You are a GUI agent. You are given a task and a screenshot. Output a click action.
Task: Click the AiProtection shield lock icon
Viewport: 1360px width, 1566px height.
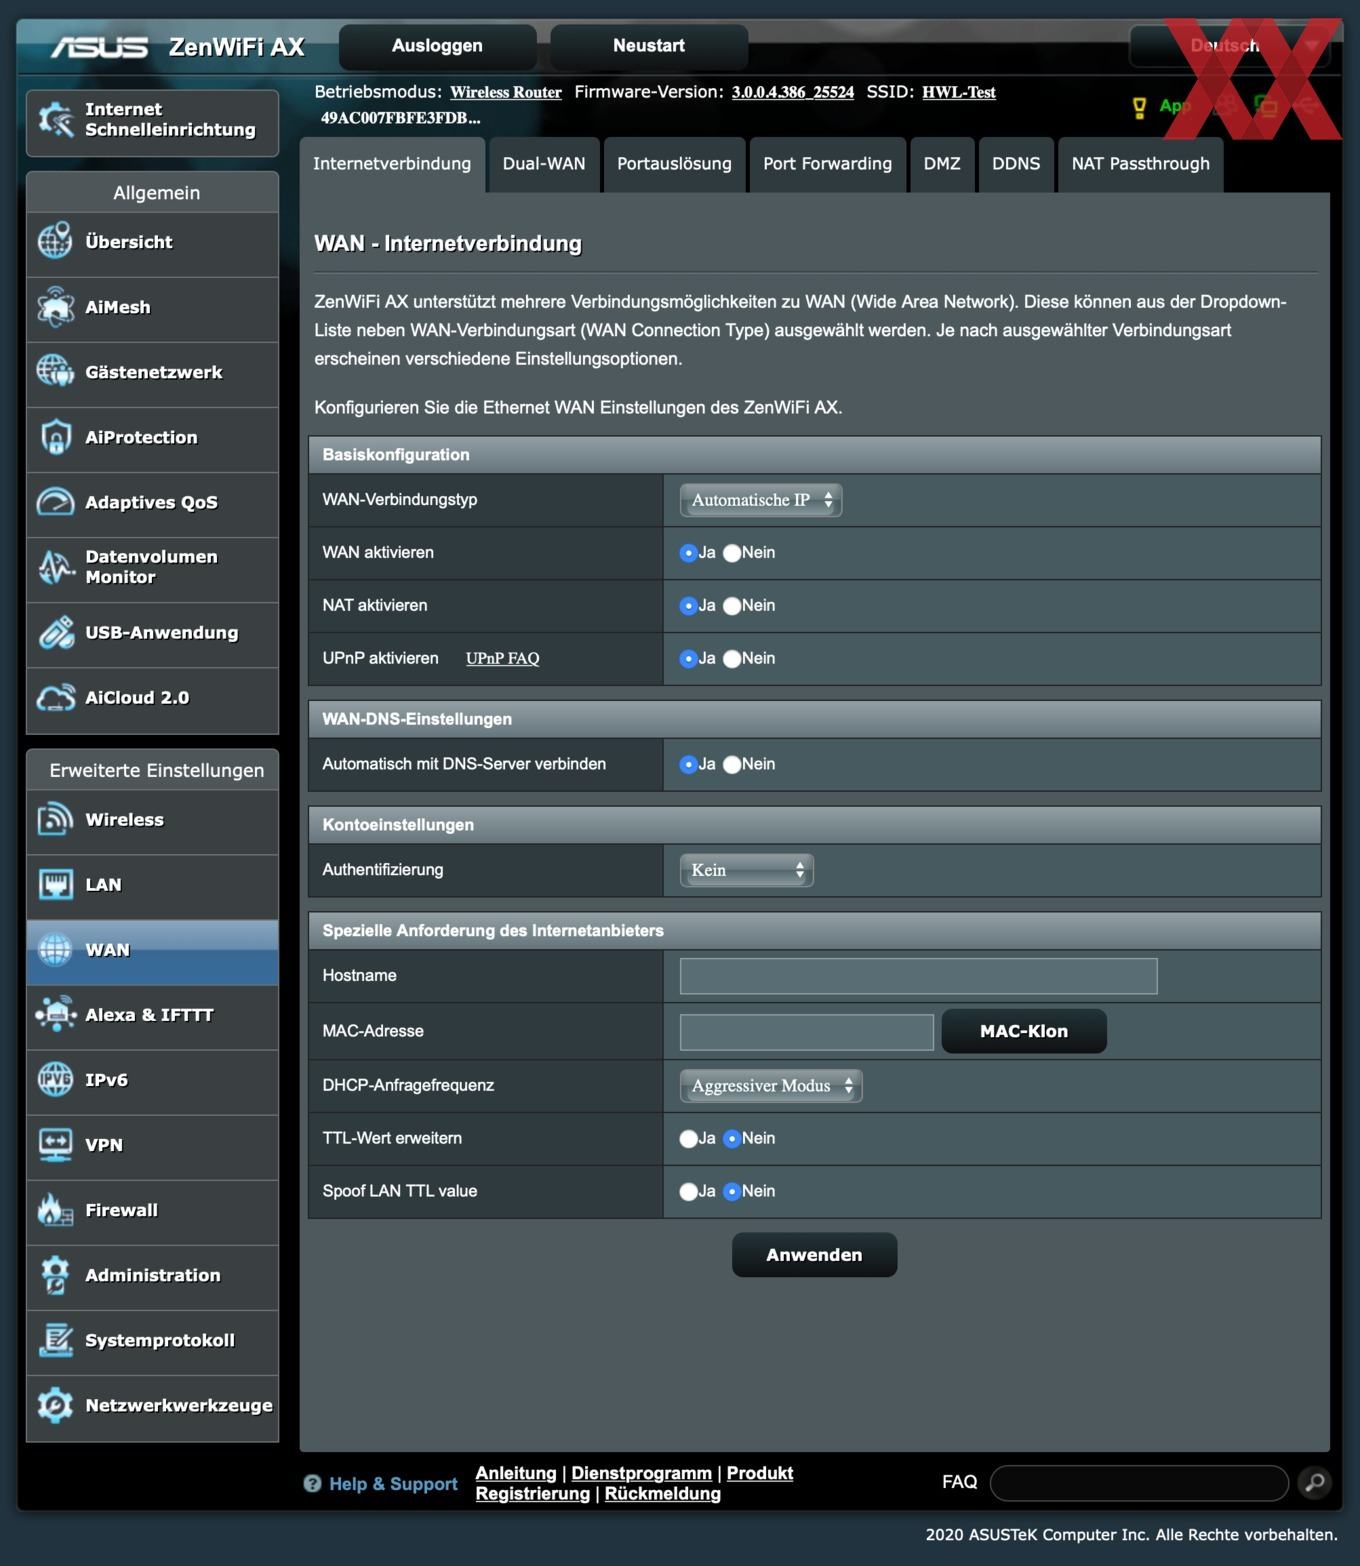point(56,437)
